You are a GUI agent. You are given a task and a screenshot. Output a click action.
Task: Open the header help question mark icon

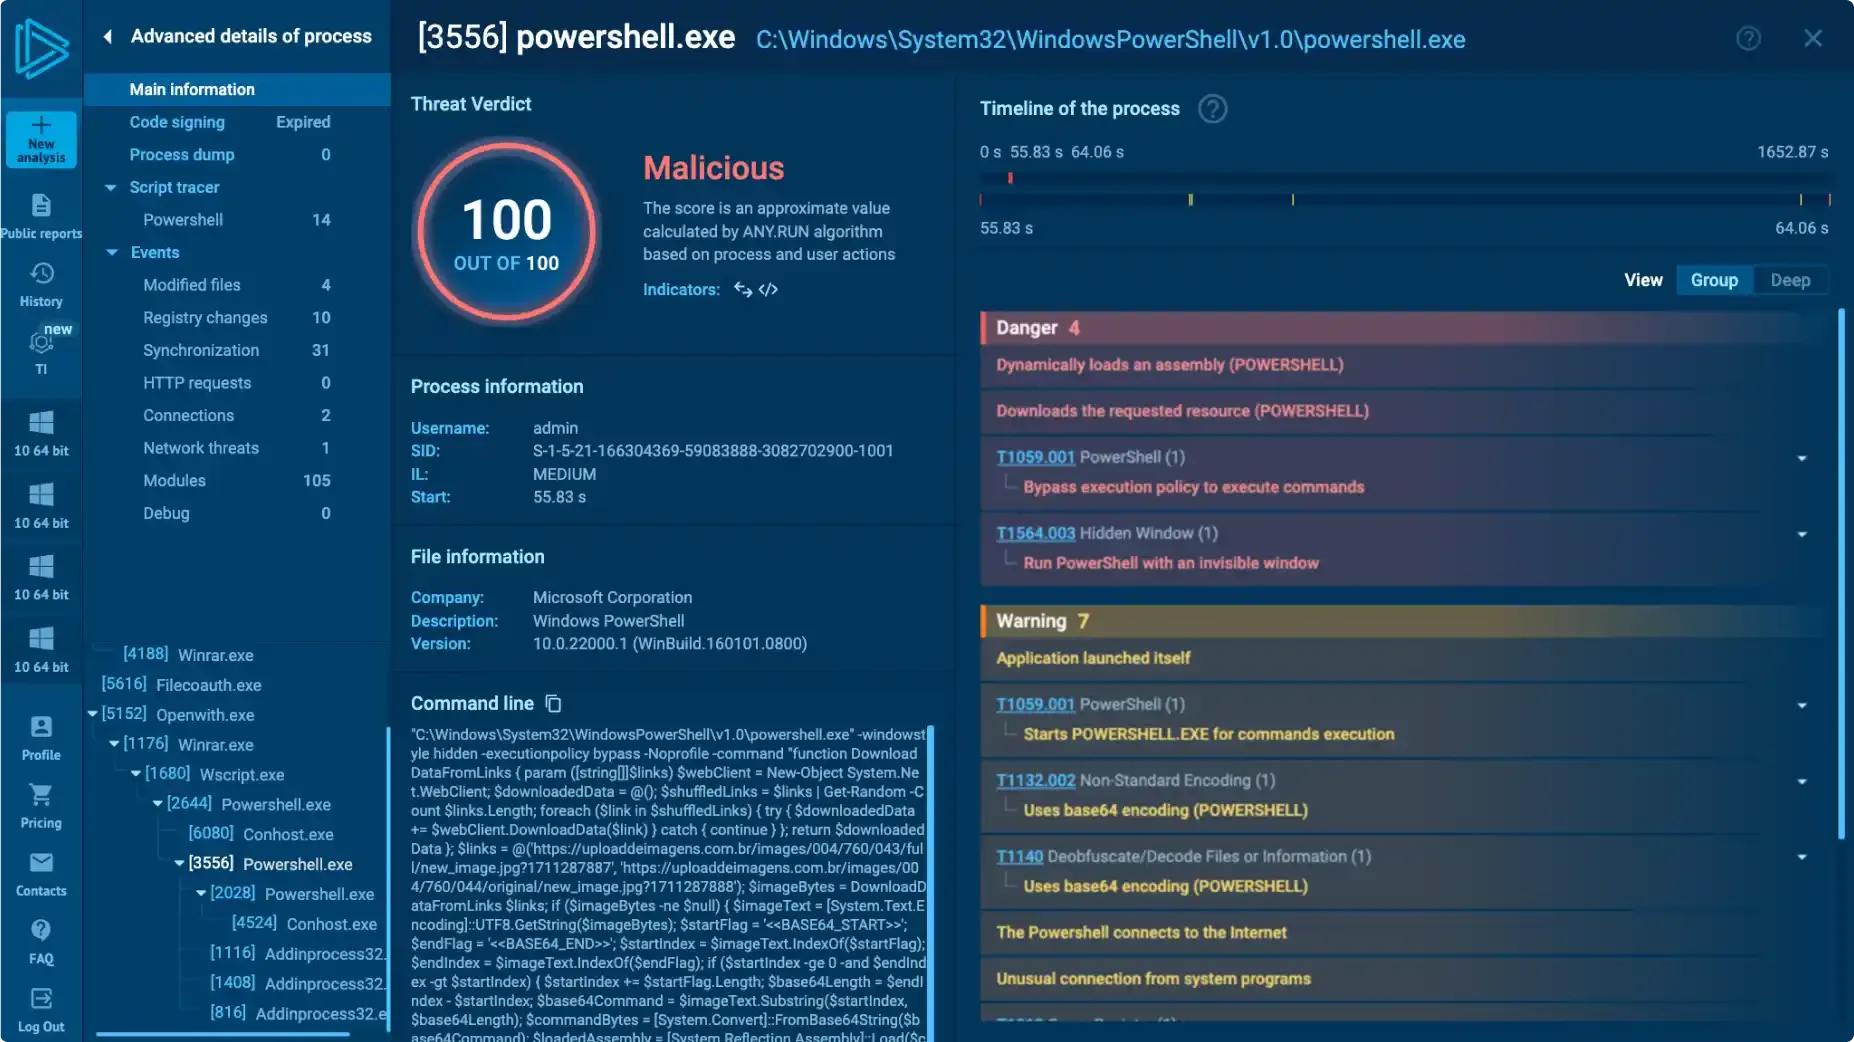[1749, 39]
